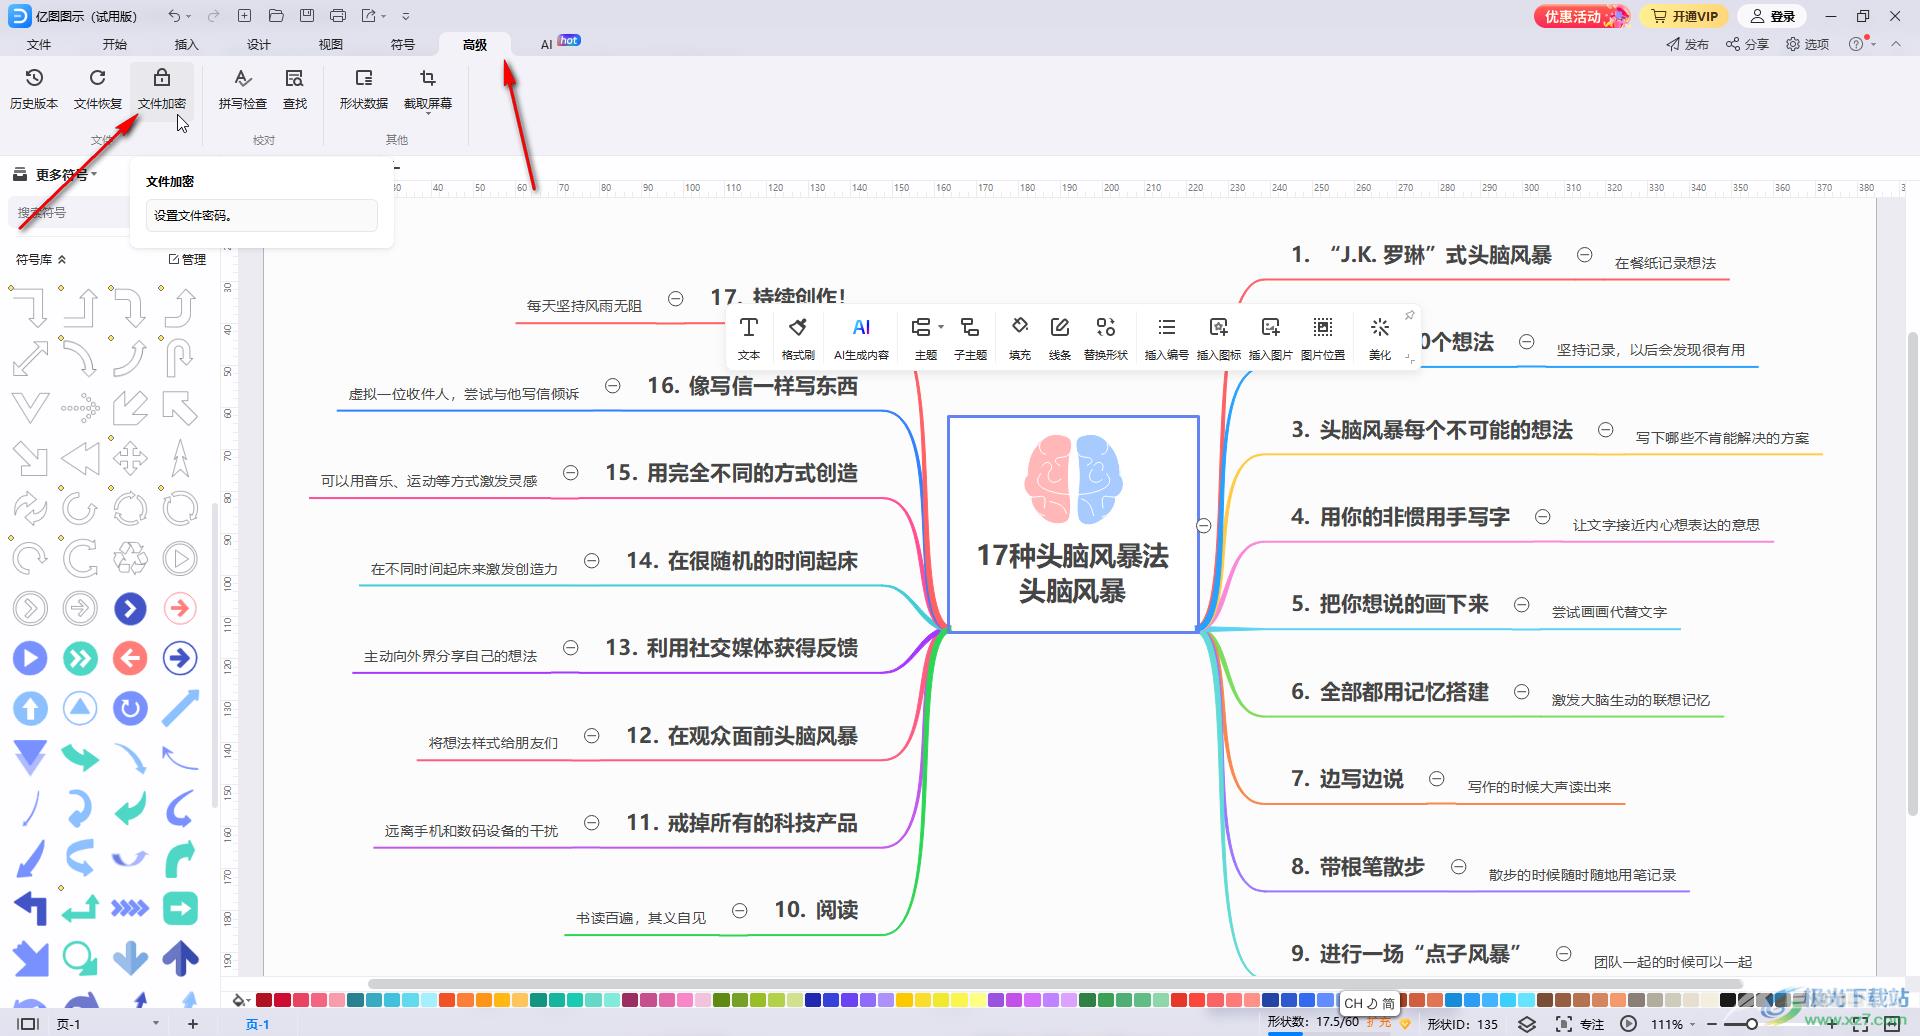Screen dimensions: 1920x1036
Task: Toggle Focus (专注) mode in status bar
Action: (x=1581, y=1024)
